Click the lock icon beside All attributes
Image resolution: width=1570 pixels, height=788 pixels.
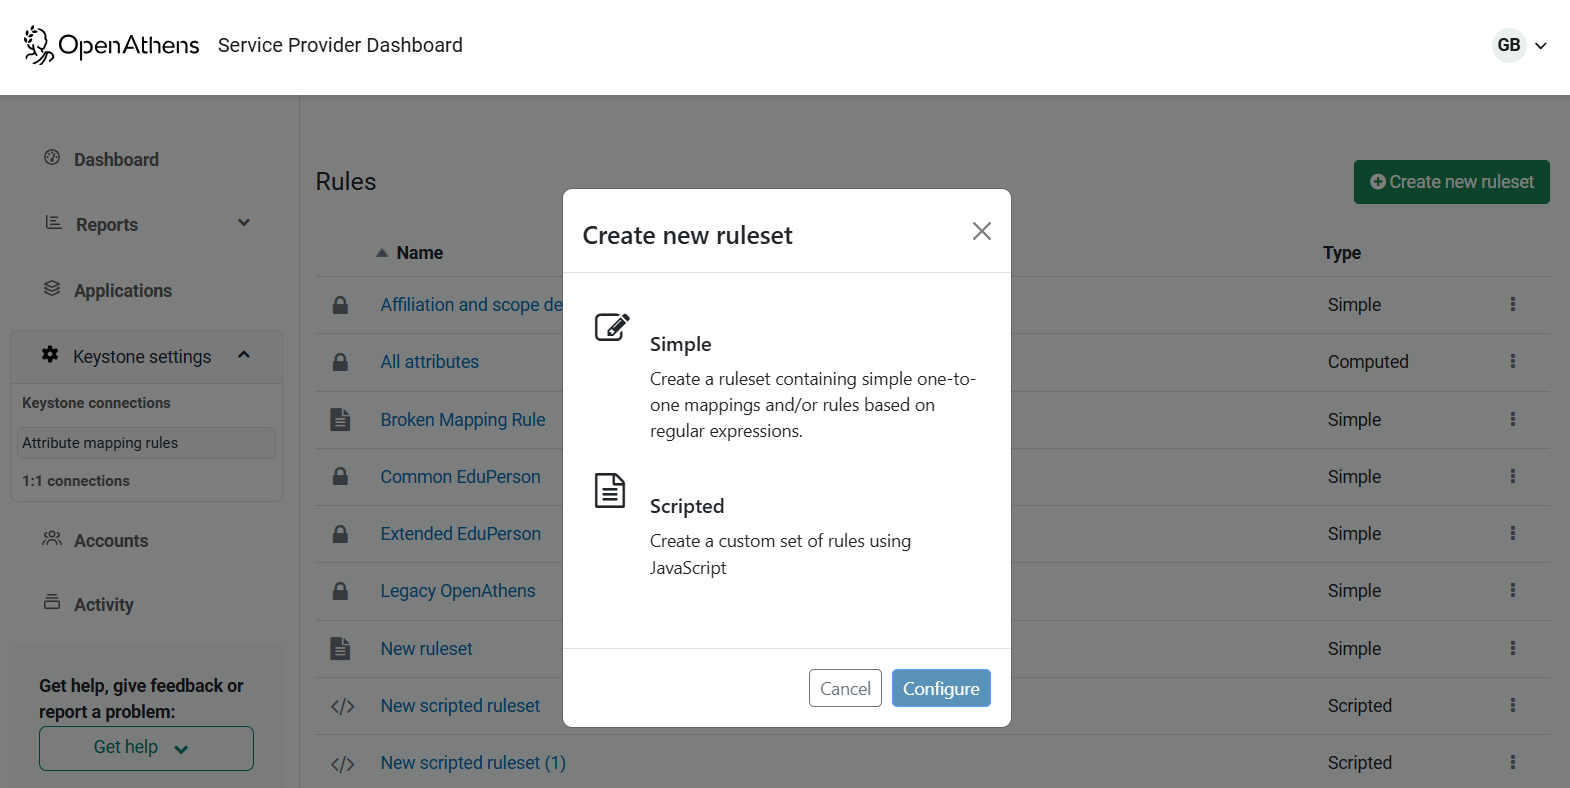tap(340, 362)
